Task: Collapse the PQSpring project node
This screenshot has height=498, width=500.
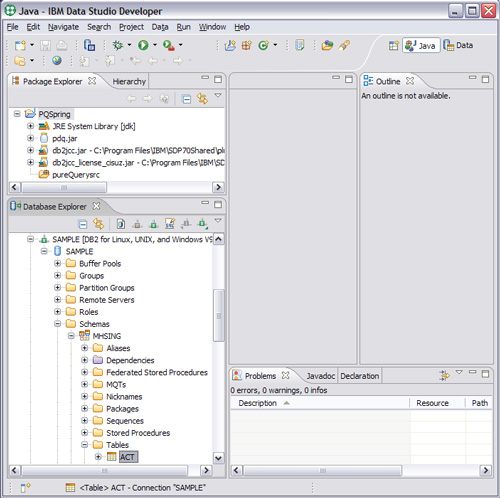Action: tap(17, 114)
